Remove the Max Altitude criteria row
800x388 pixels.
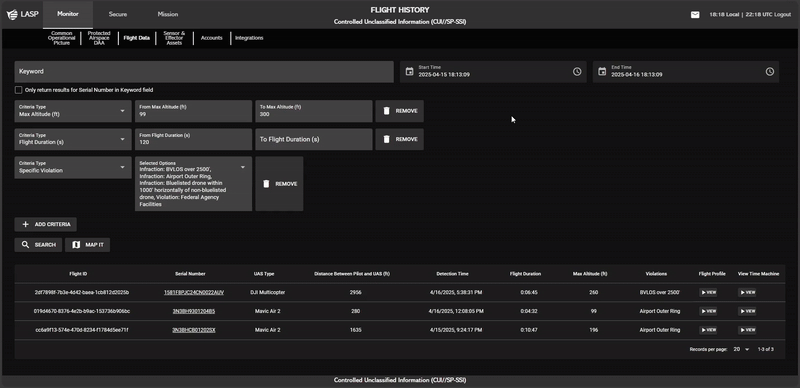point(399,111)
